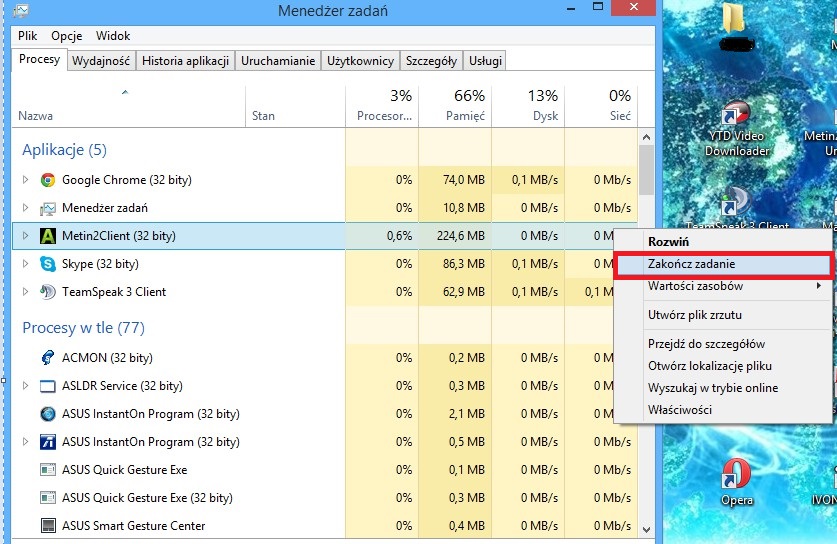Image resolution: width=837 pixels, height=544 pixels.
Task: Click the blue ASUS InstantOn Program icon with expander
Action: click(x=48, y=442)
